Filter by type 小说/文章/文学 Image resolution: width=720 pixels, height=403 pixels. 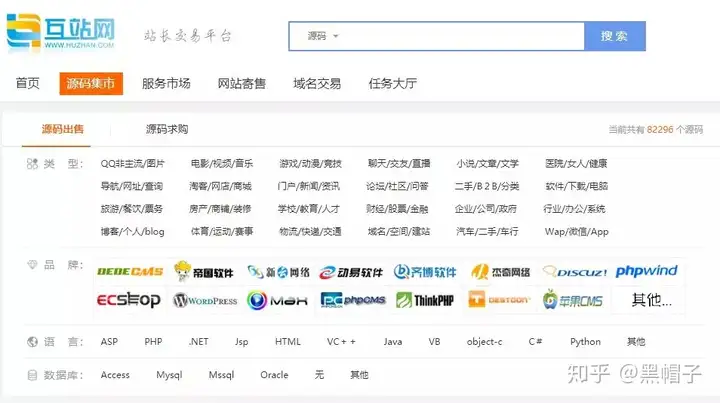[x=488, y=163]
